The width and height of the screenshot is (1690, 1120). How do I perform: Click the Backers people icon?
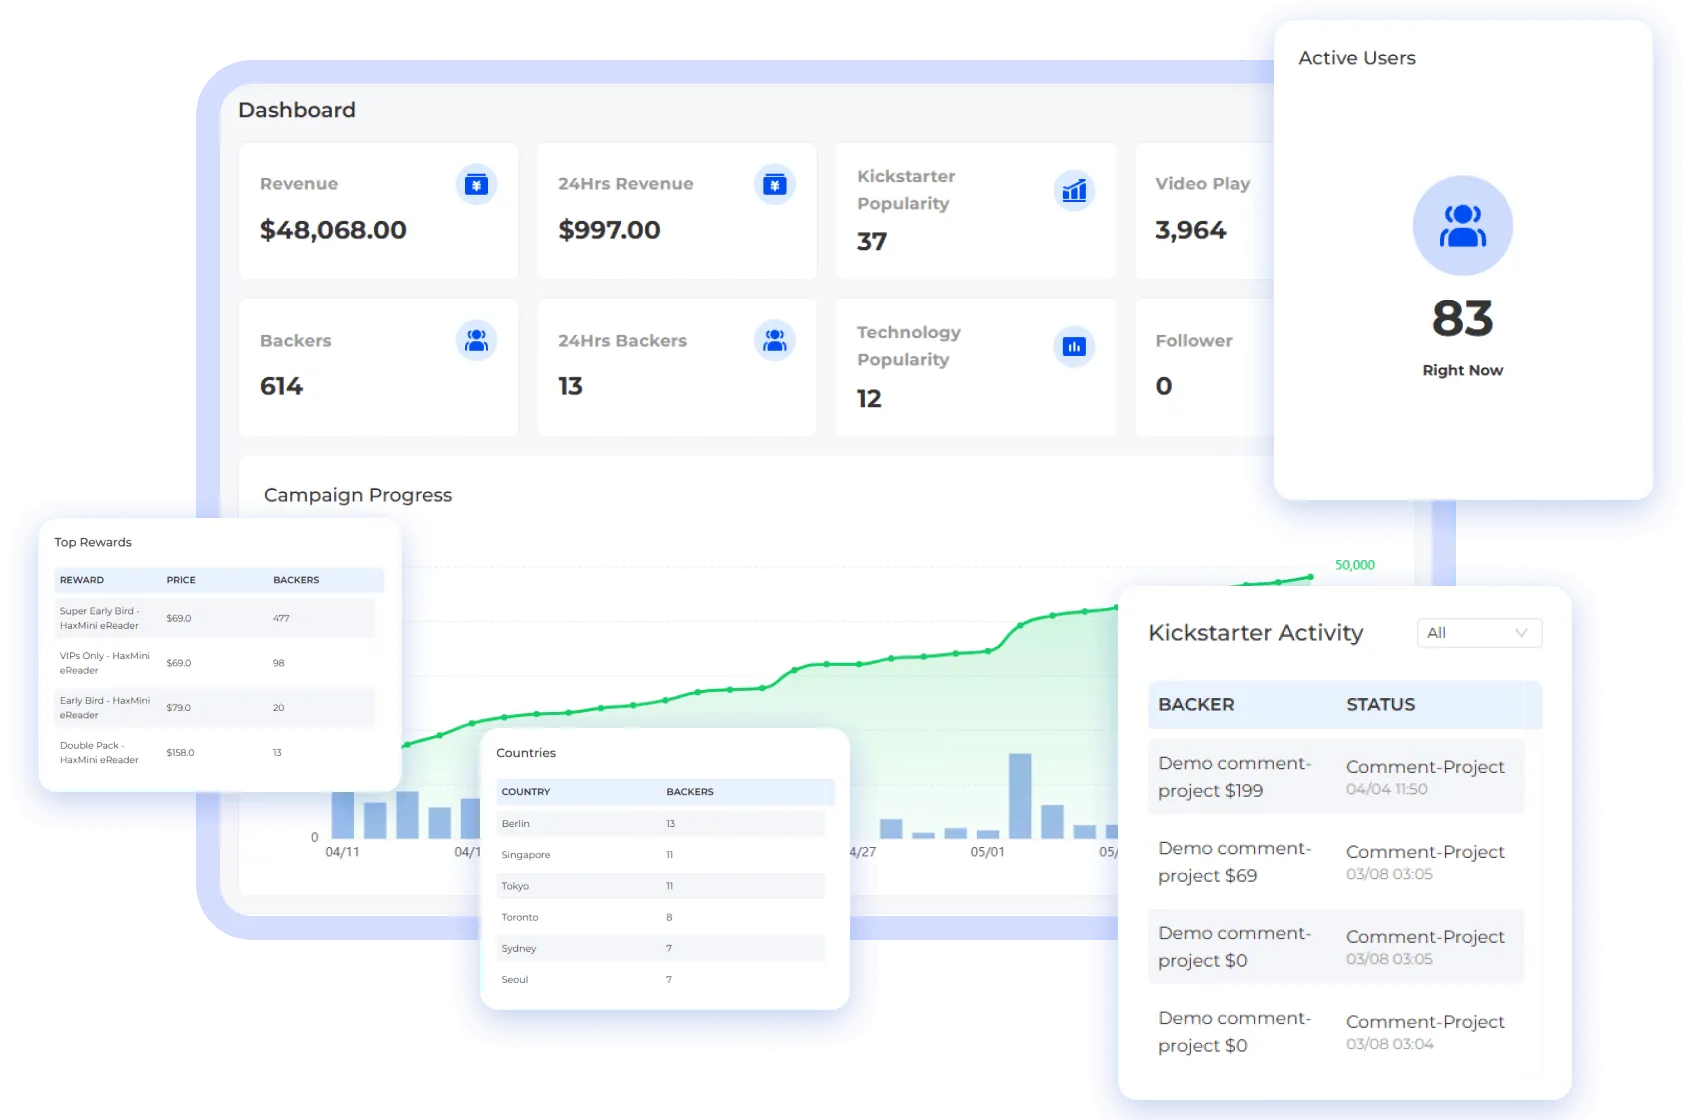point(477,340)
